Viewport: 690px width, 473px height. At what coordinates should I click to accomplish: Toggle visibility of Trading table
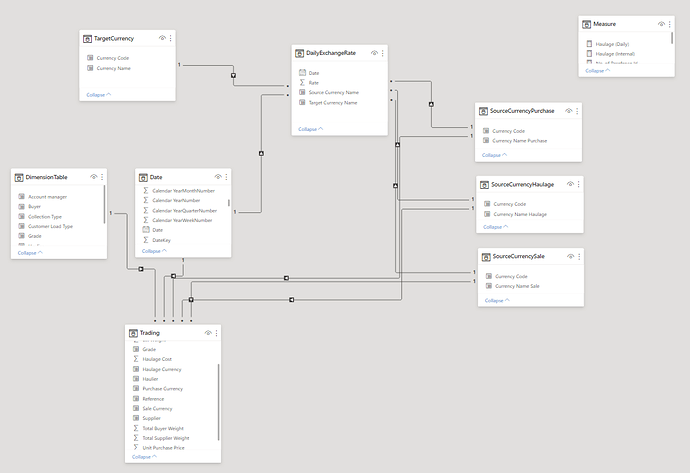coord(208,333)
